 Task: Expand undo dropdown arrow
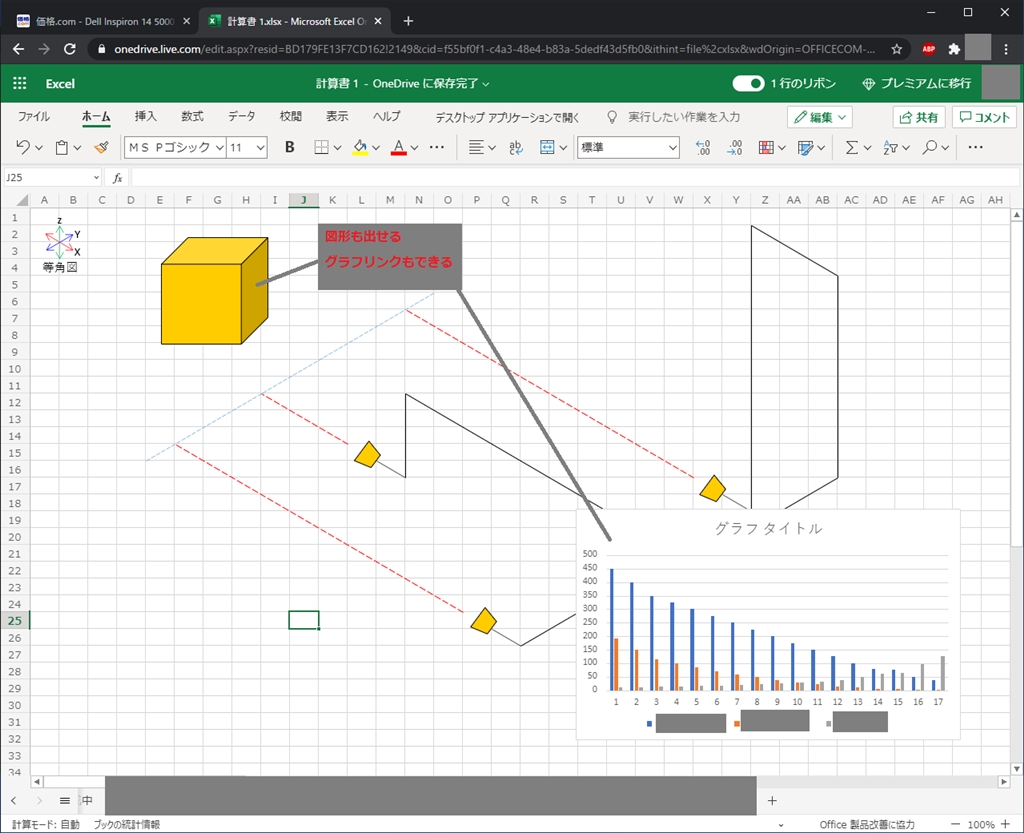tap(39, 148)
